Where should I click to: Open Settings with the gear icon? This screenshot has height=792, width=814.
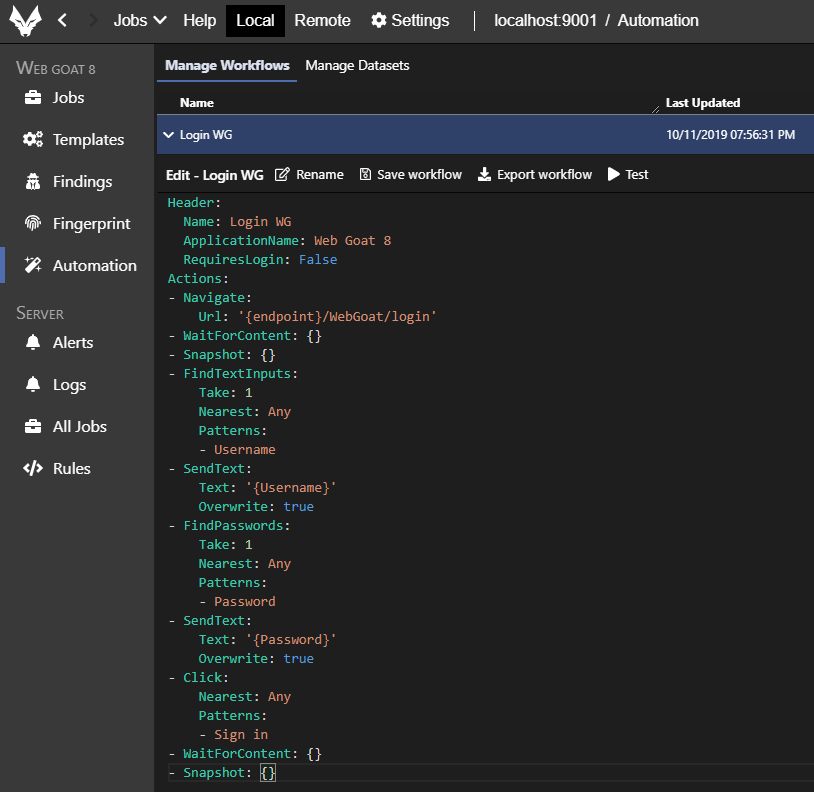(x=410, y=20)
